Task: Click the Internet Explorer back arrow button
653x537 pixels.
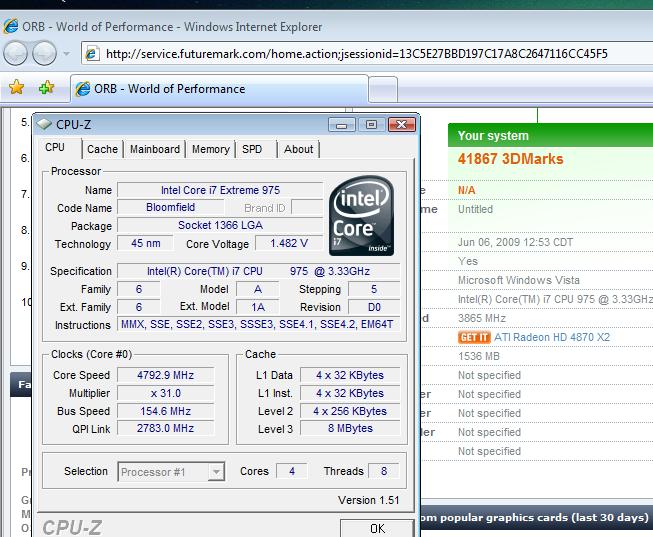Action: 15,53
